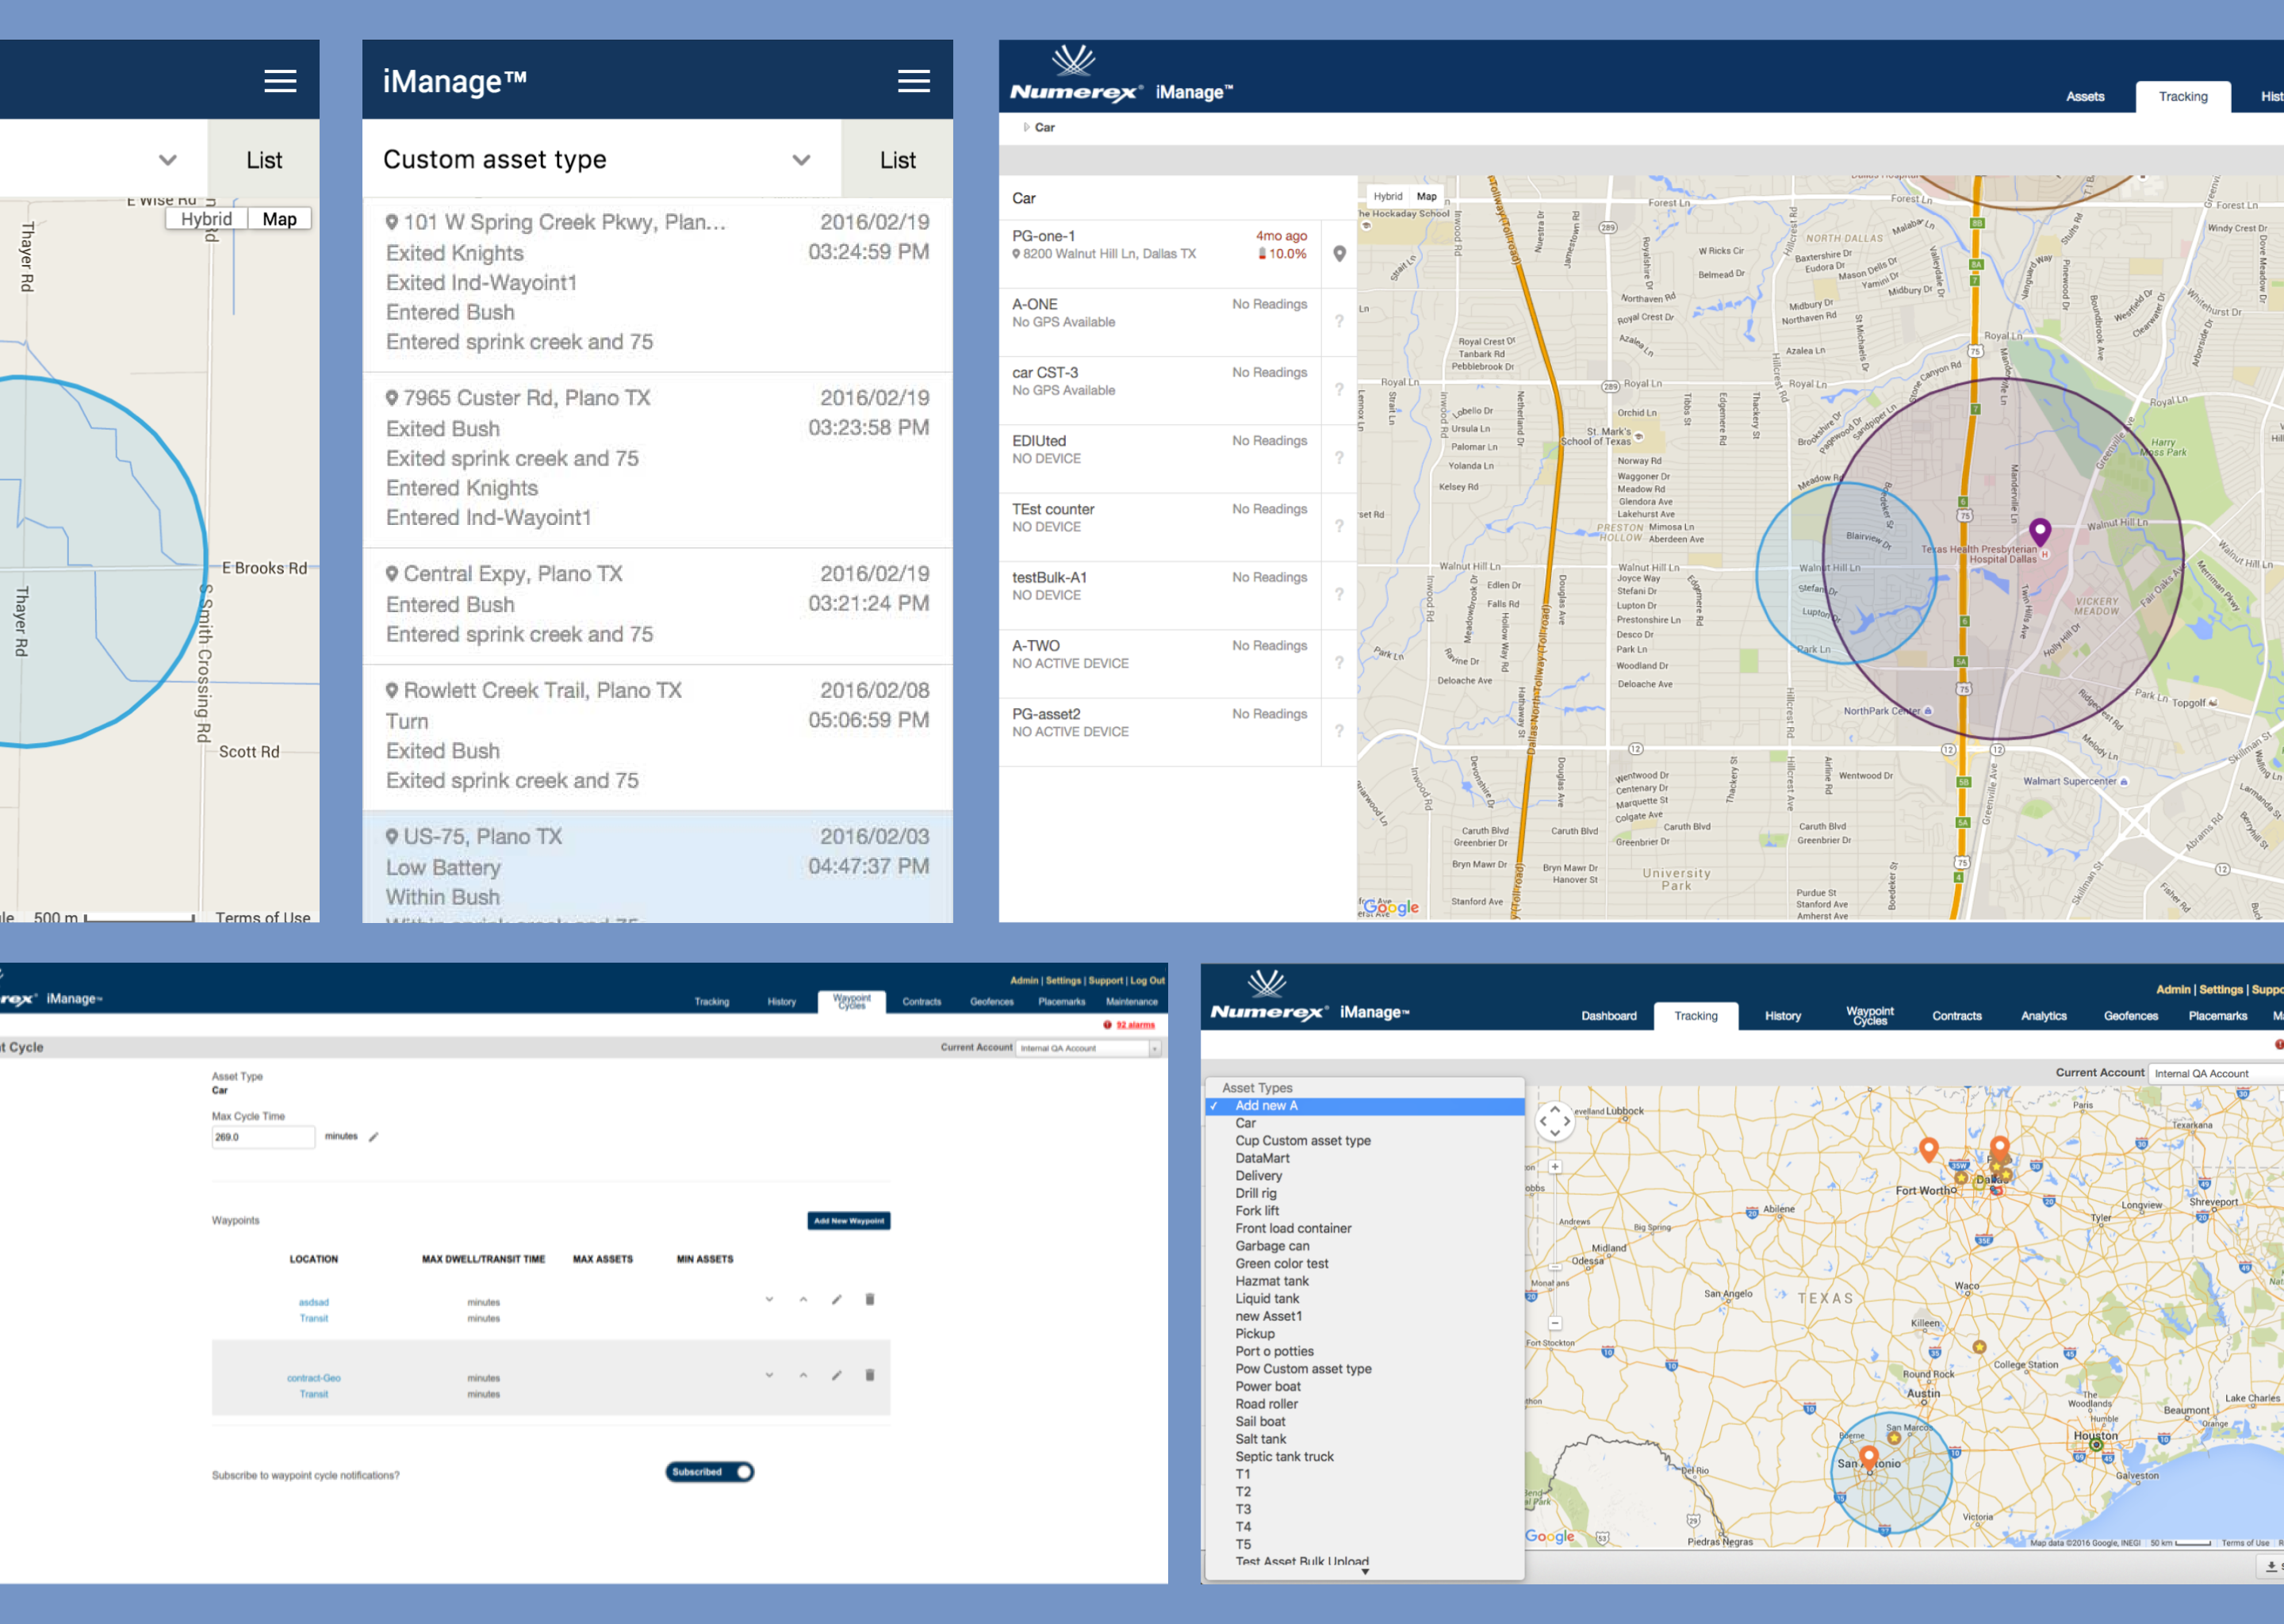The image size is (2284, 1624).
Task: Open the Analytics tab on the Texas map page
Action: (x=2043, y=1016)
